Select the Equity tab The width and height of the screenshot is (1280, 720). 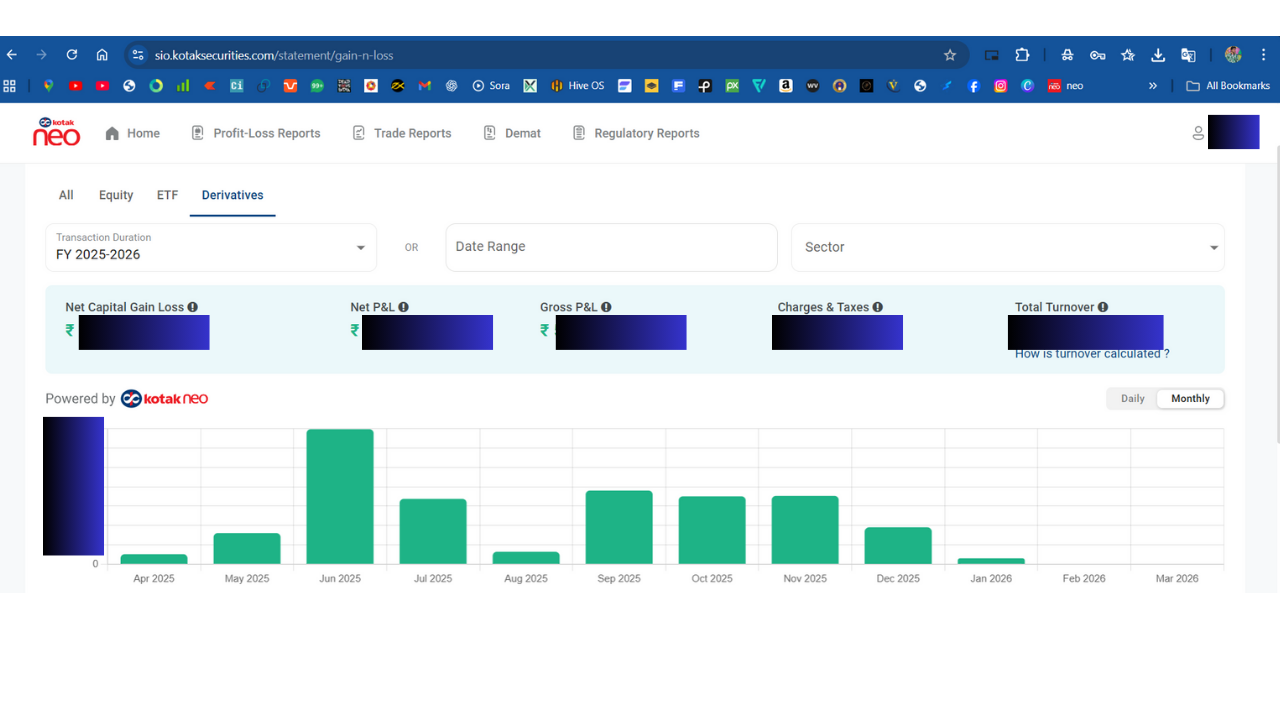pos(116,195)
